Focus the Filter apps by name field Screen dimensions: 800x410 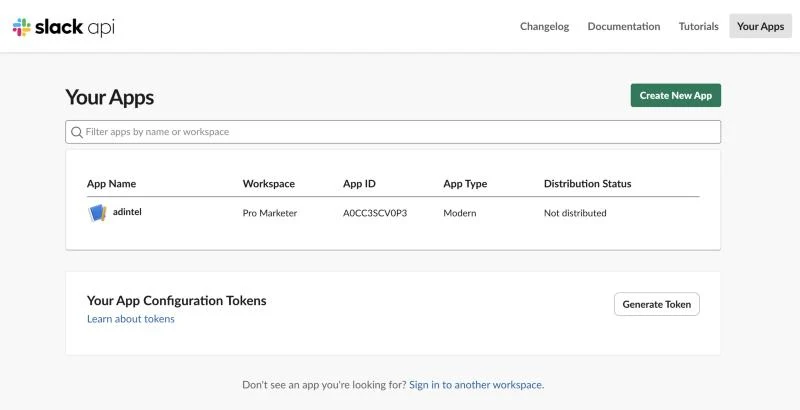pyautogui.click(x=393, y=132)
